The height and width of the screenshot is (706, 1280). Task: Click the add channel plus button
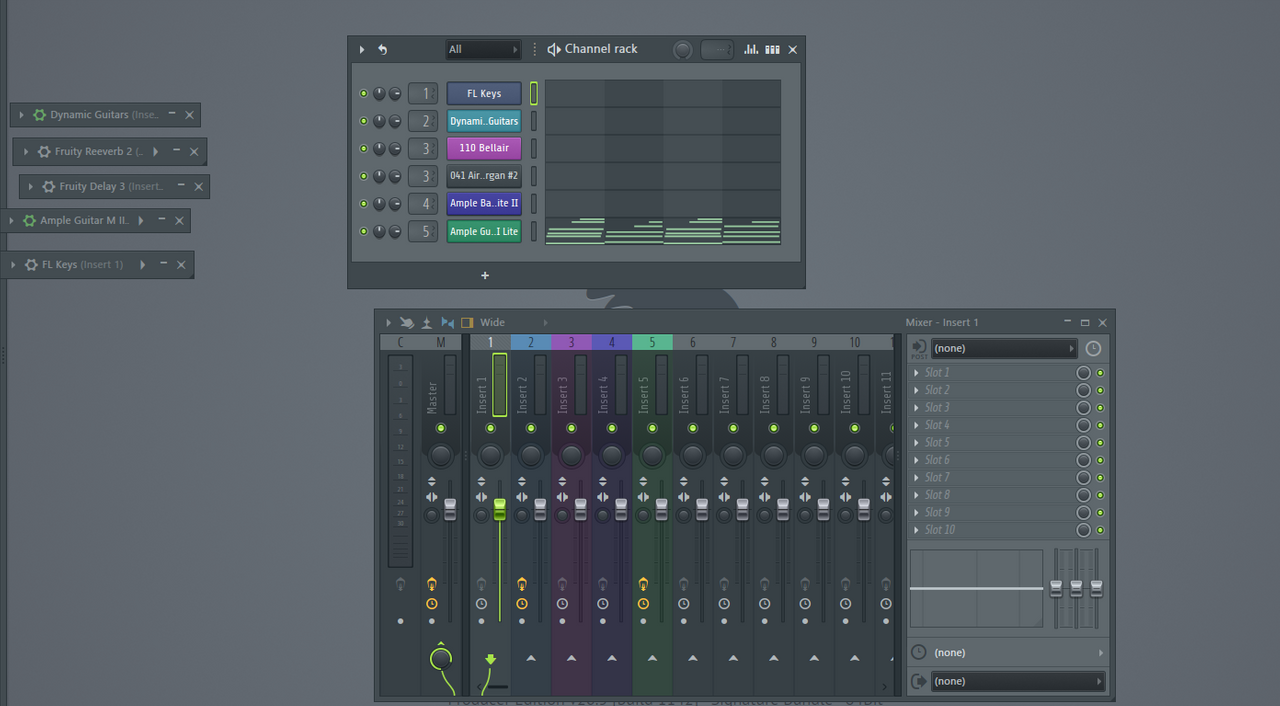[x=485, y=275]
